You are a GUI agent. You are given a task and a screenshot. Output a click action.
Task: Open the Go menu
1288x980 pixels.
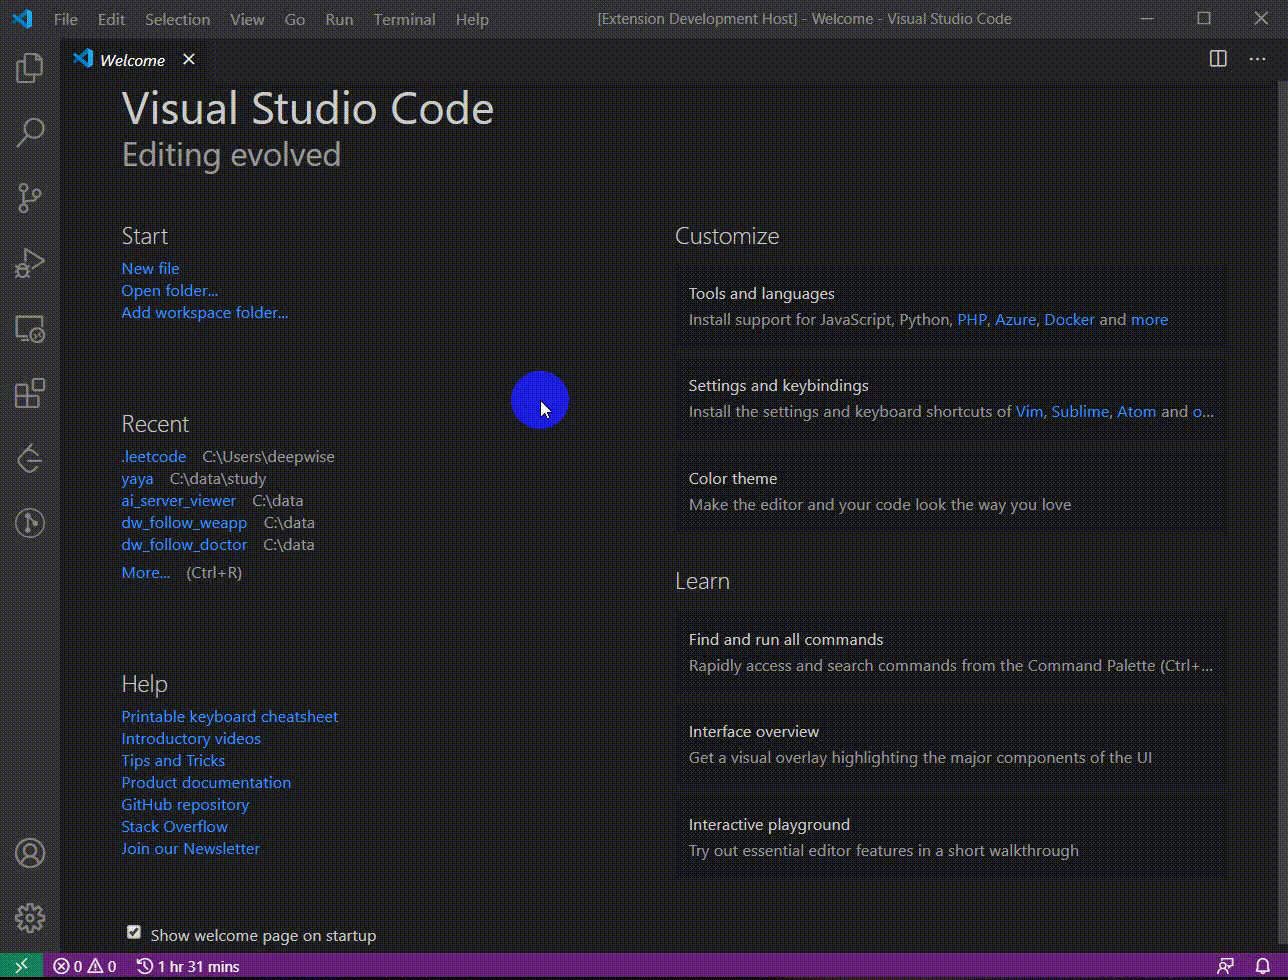click(x=294, y=19)
